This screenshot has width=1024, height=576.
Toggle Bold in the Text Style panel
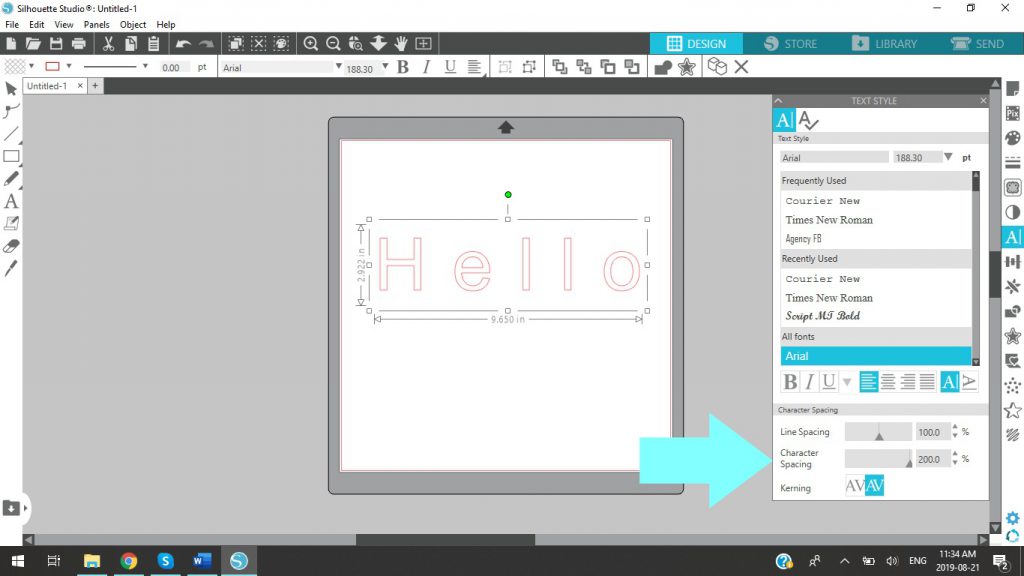click(790, 381)
